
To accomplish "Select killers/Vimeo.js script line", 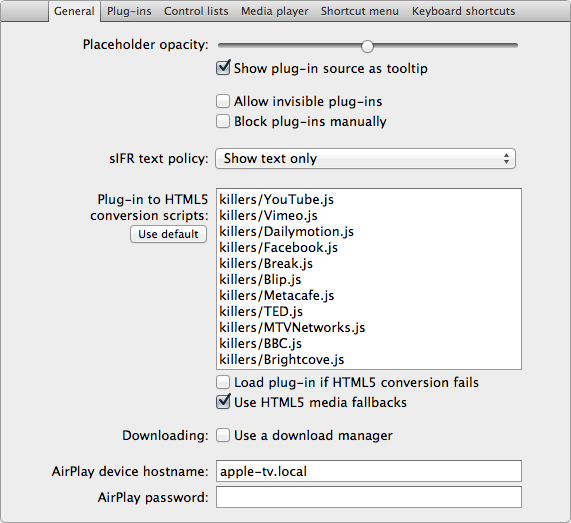I will (268, 216).
